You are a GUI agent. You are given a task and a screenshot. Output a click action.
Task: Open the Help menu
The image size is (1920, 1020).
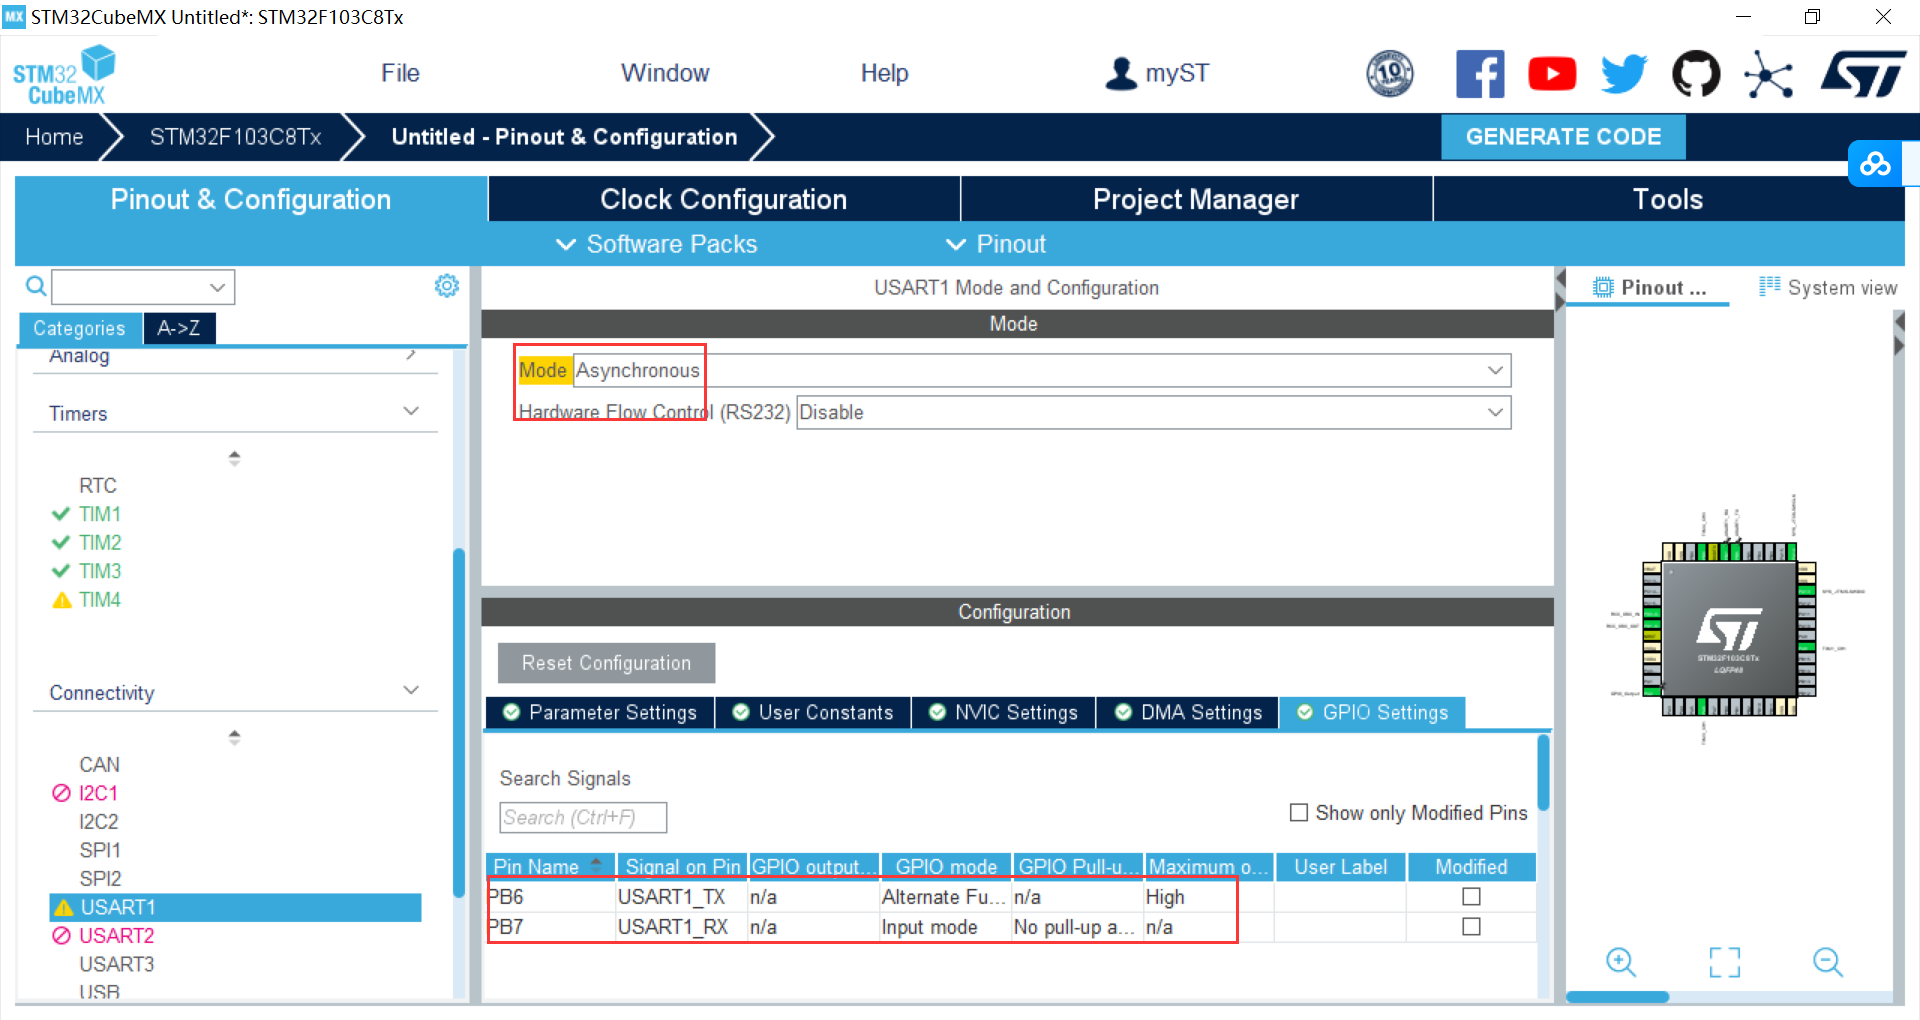point(884,73)
